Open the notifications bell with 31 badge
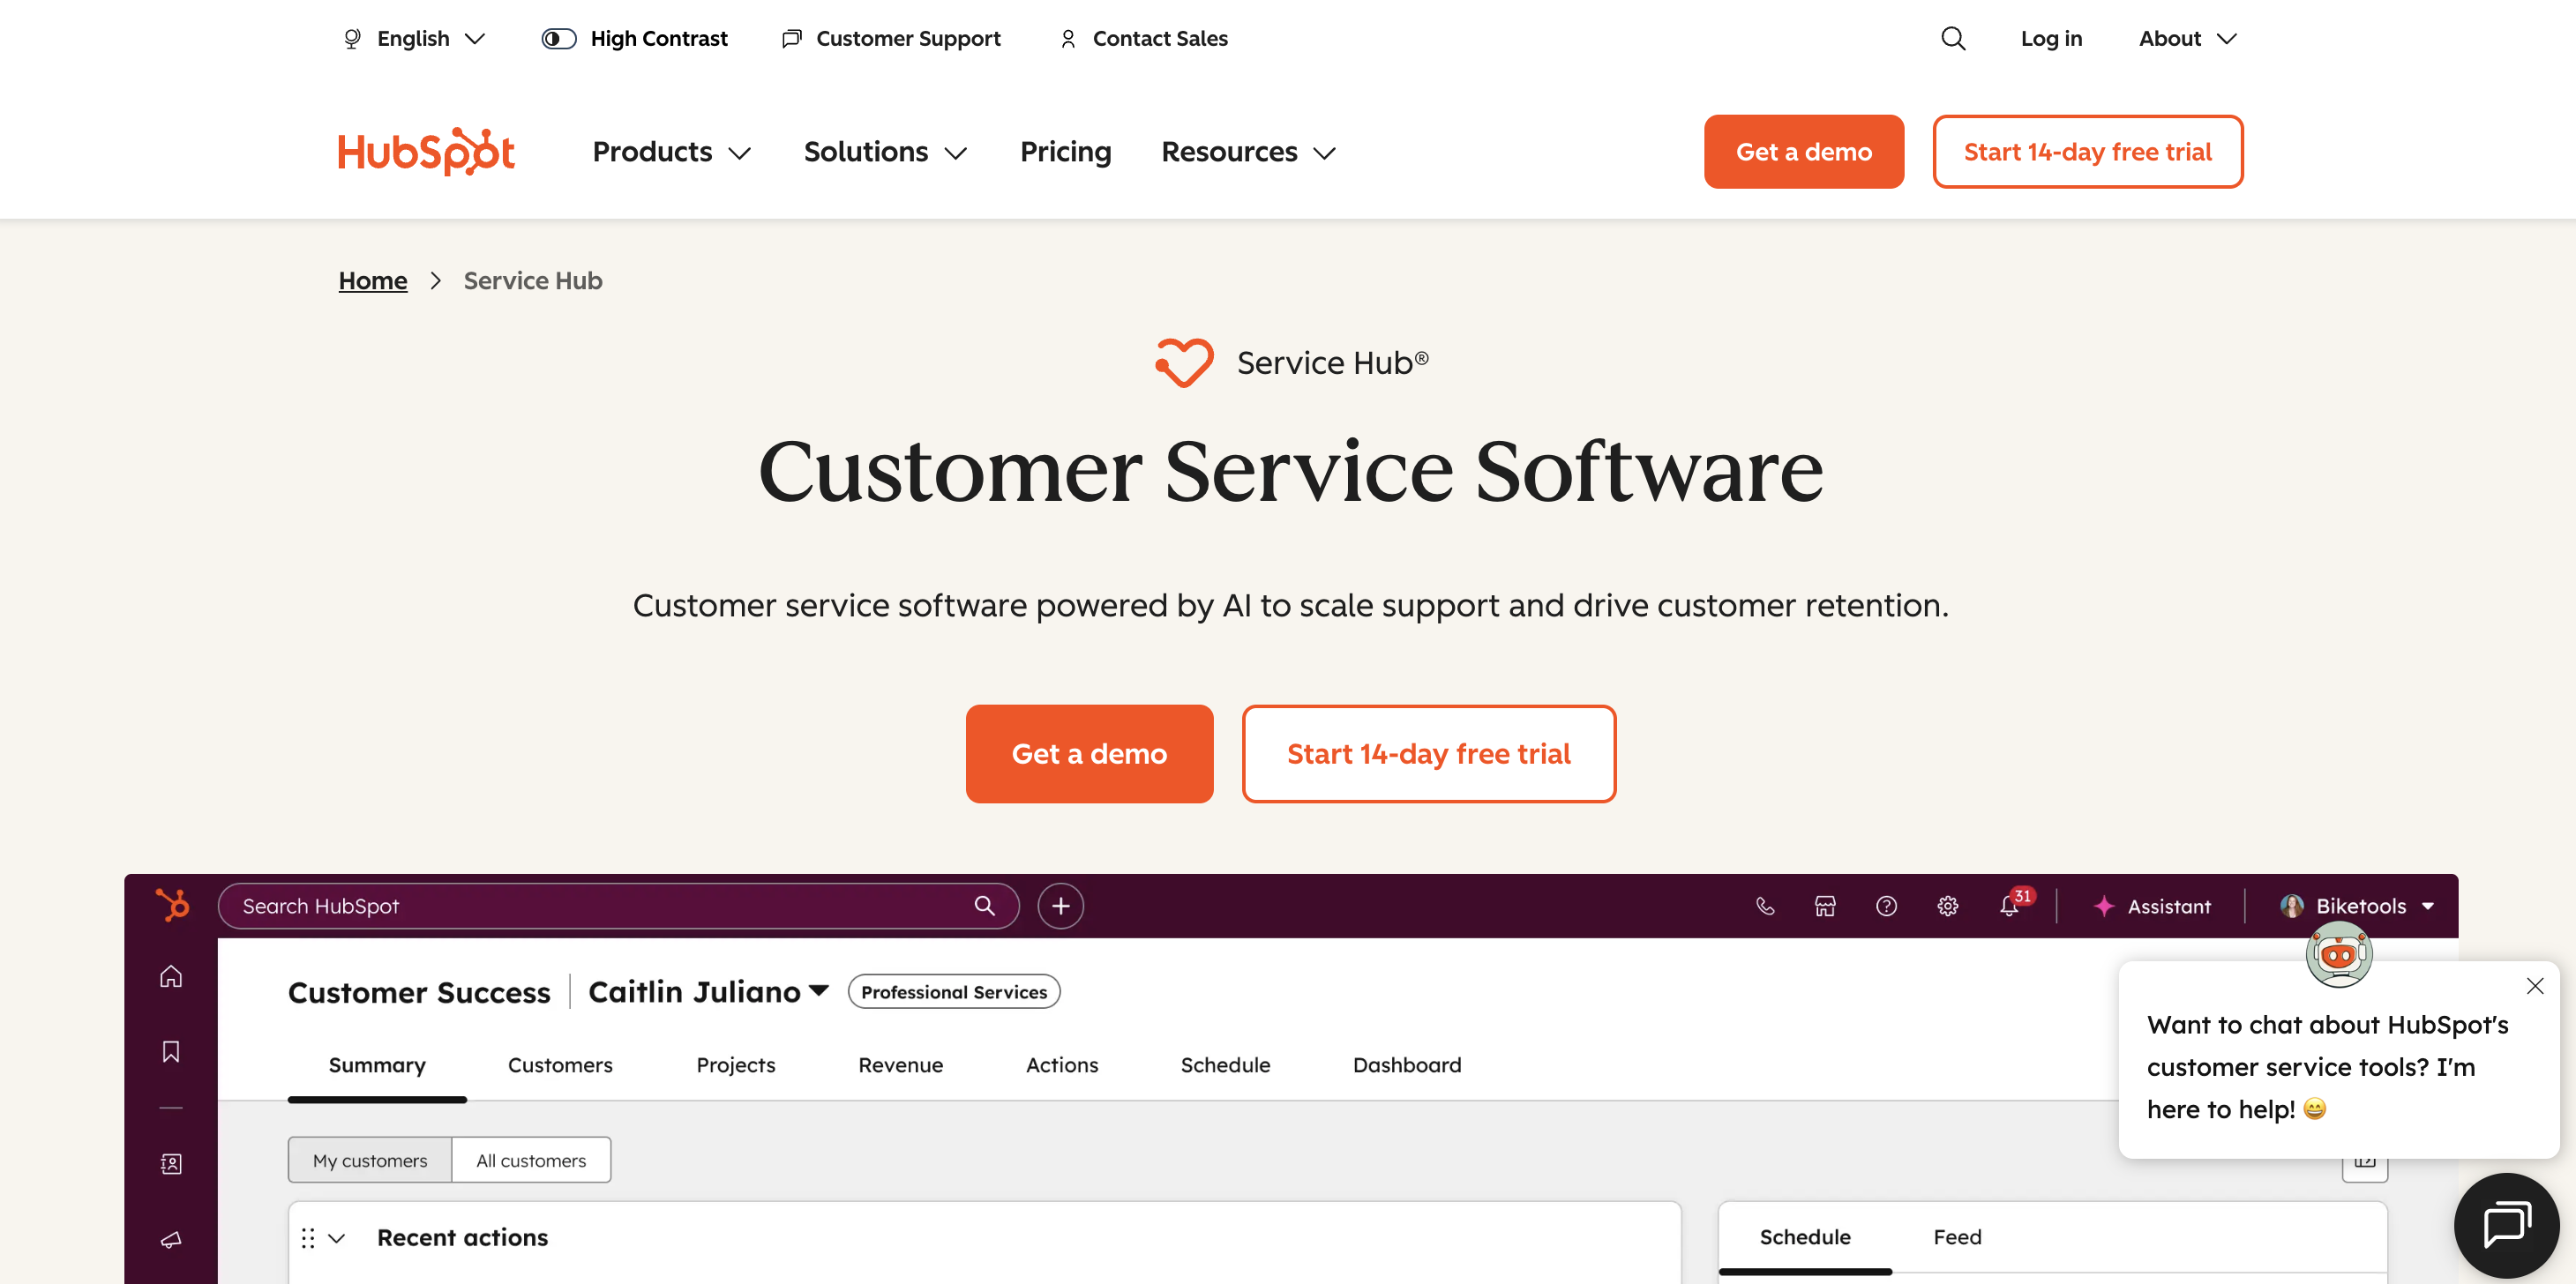This screenshot has width=2576, height=1284. (2010, 905)
